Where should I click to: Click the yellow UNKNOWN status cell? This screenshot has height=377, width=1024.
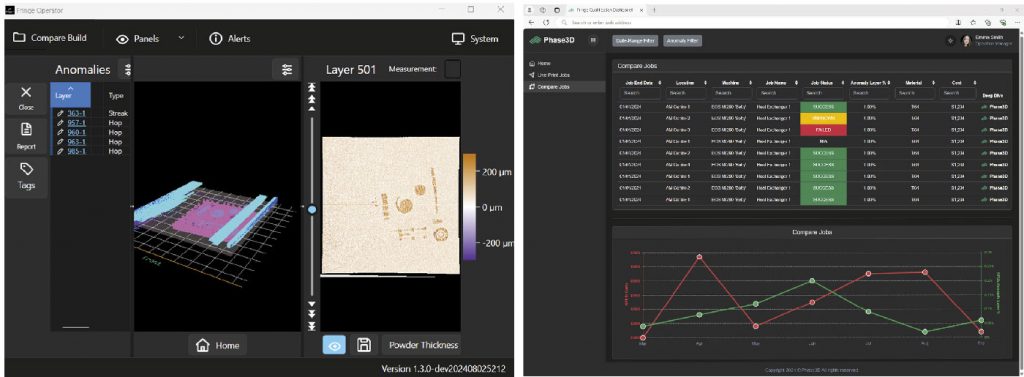pyautogui.click(x=823, y=118)
